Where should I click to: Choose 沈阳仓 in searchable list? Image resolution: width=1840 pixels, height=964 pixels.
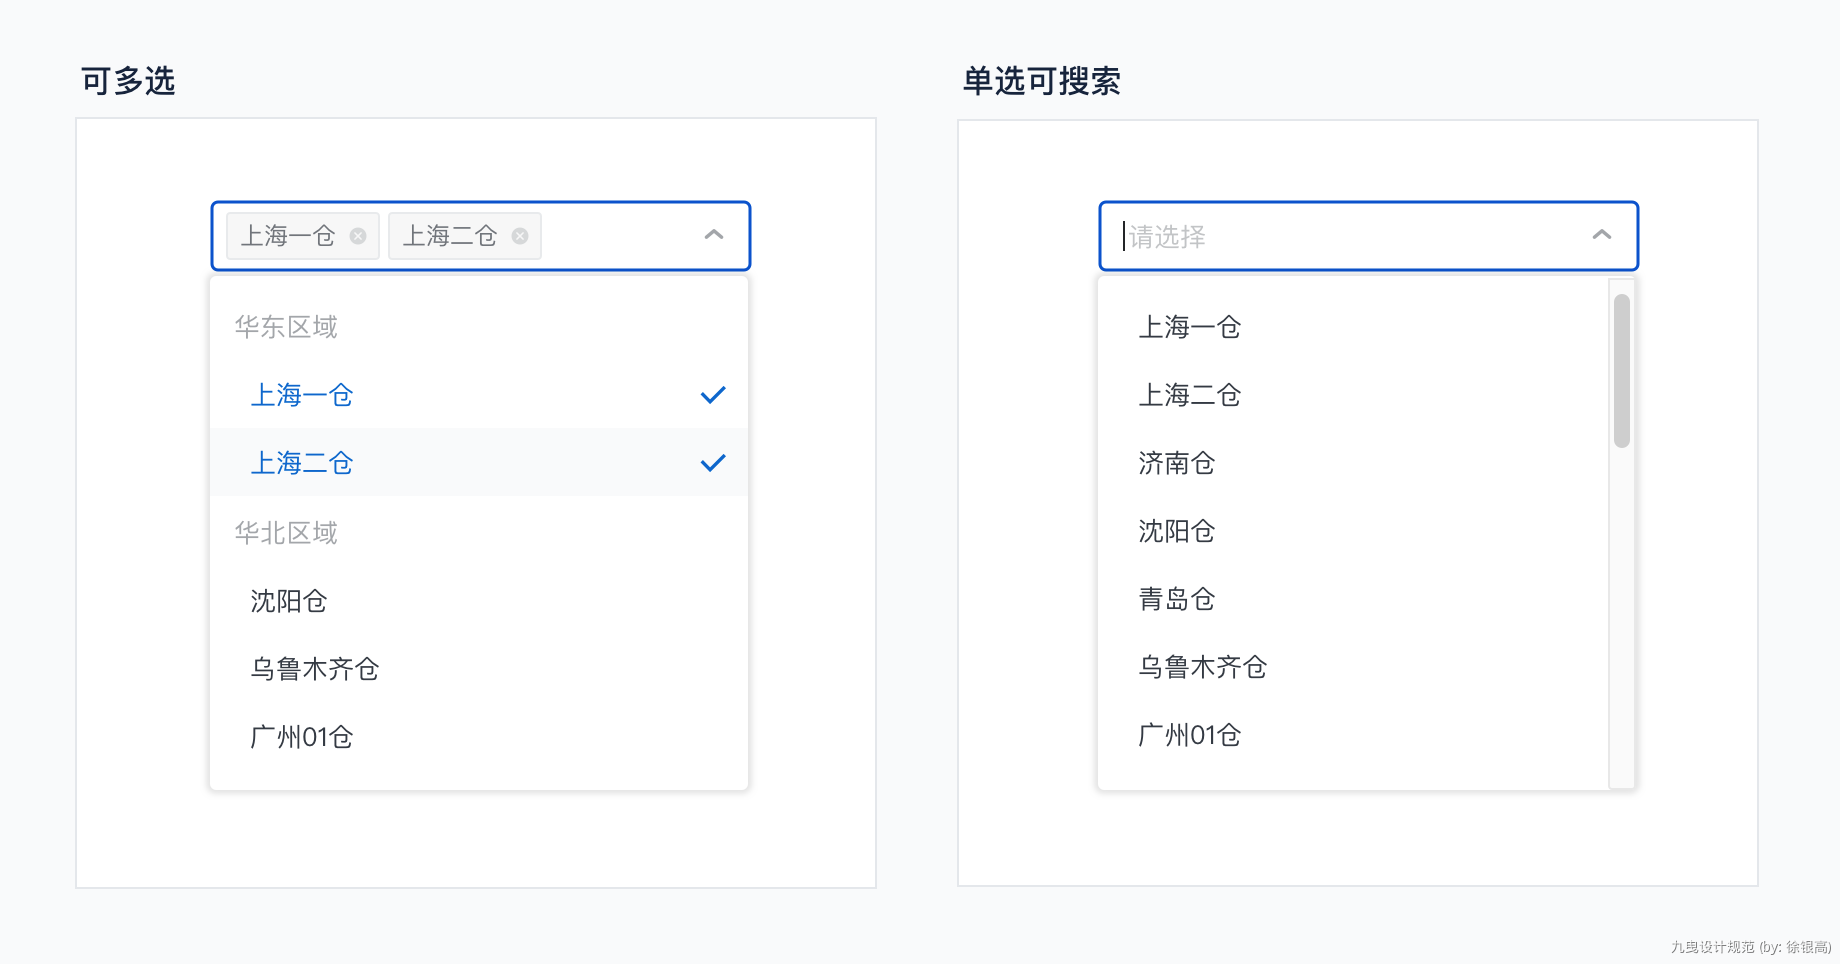tap(1353, 531)
